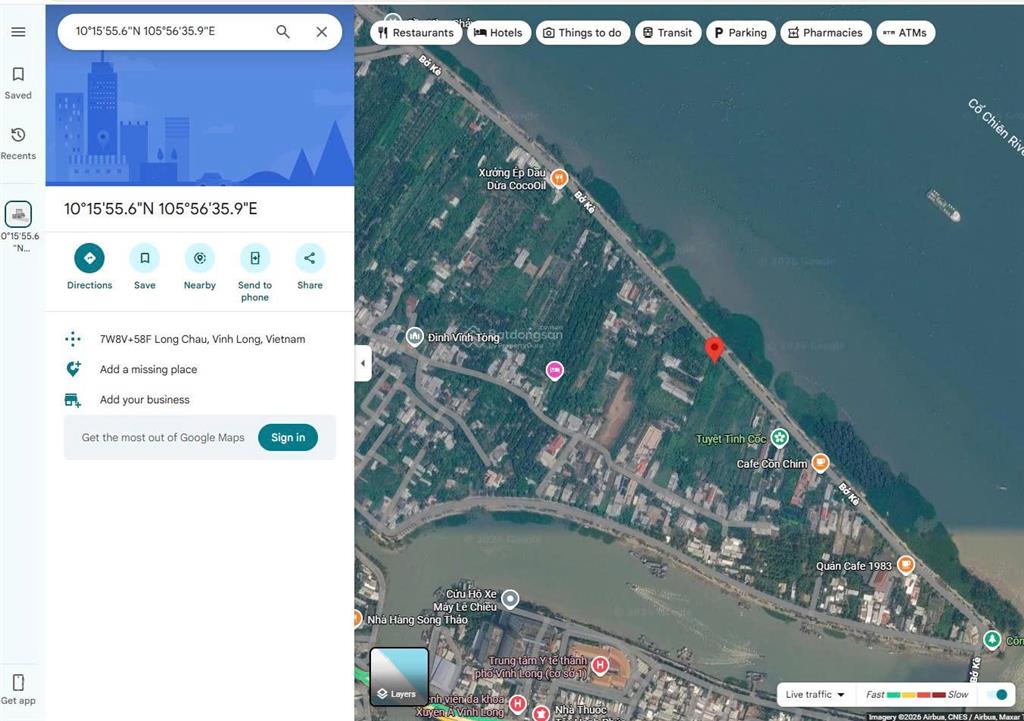Viewport: 1024px width, 721px height.
Task: Open Nhà Thuốc pharmacy marker
Action: click(x=541, y=713)
